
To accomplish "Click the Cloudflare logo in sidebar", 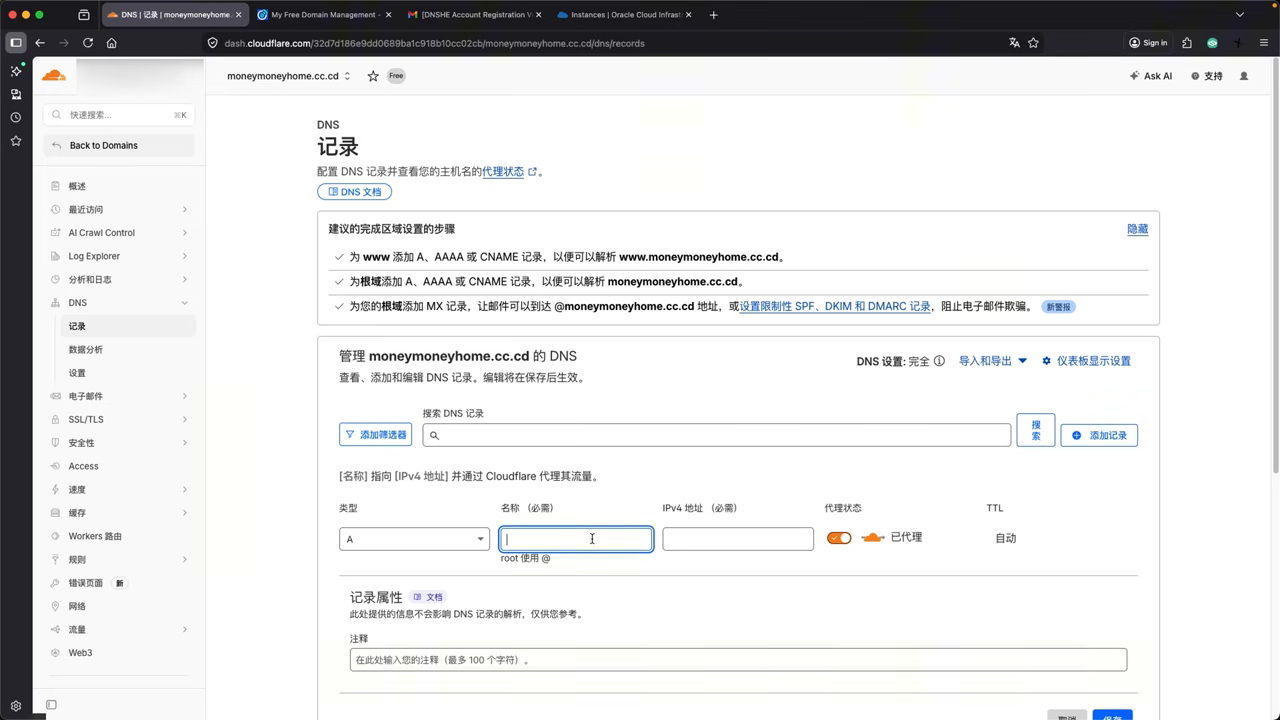I will (x=53, y=76).
